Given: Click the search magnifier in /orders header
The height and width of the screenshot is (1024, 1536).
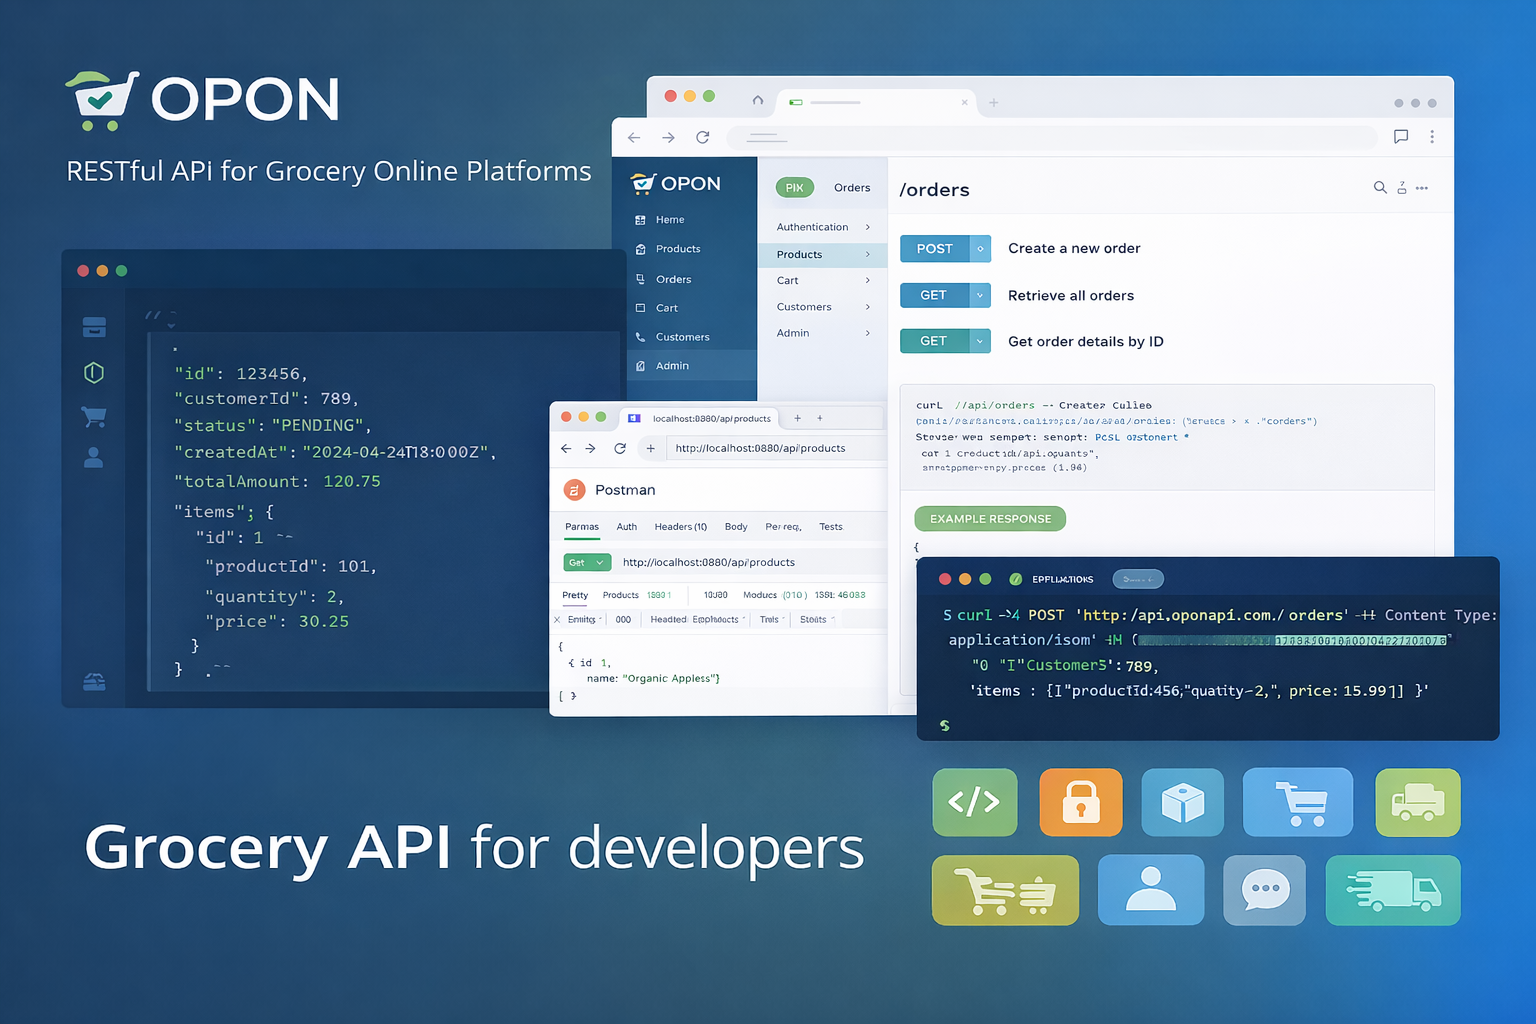Looking at the screenshot, I should [x=1379, y=188].
